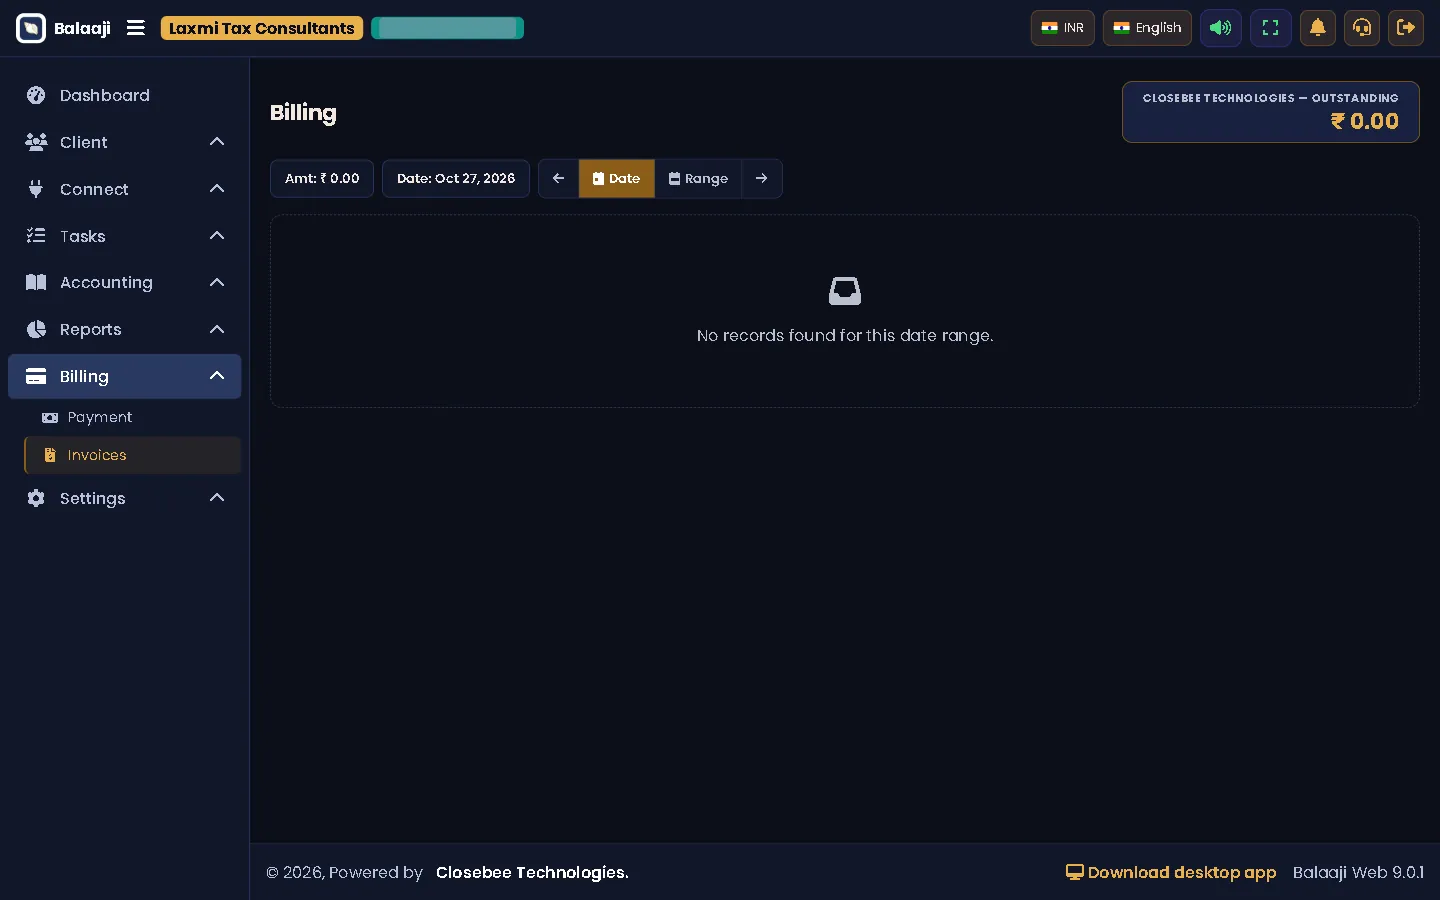Switch to Range filter mode
Screen dimensions: 1440x900
[x=698, y=179]
